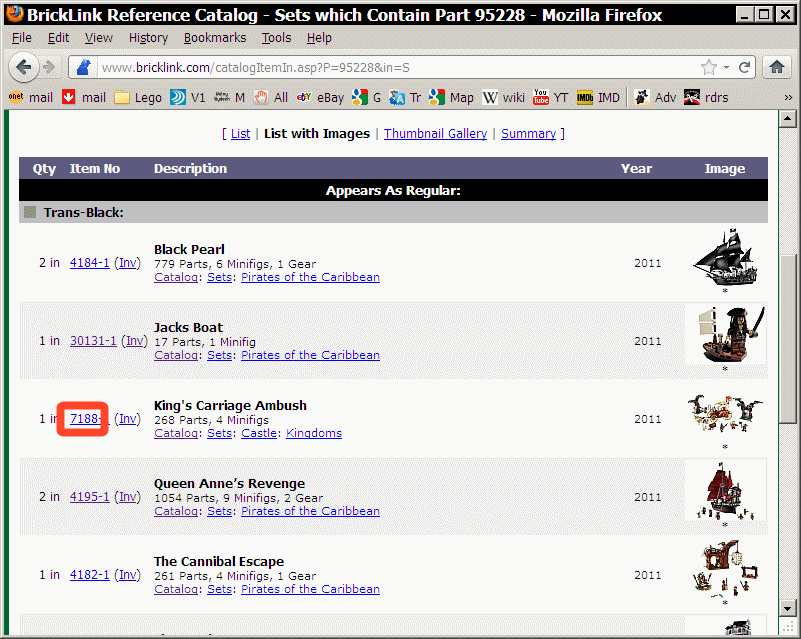Open inventory of set 4195-1
This screenshot has width=801, height=639.
128,496
